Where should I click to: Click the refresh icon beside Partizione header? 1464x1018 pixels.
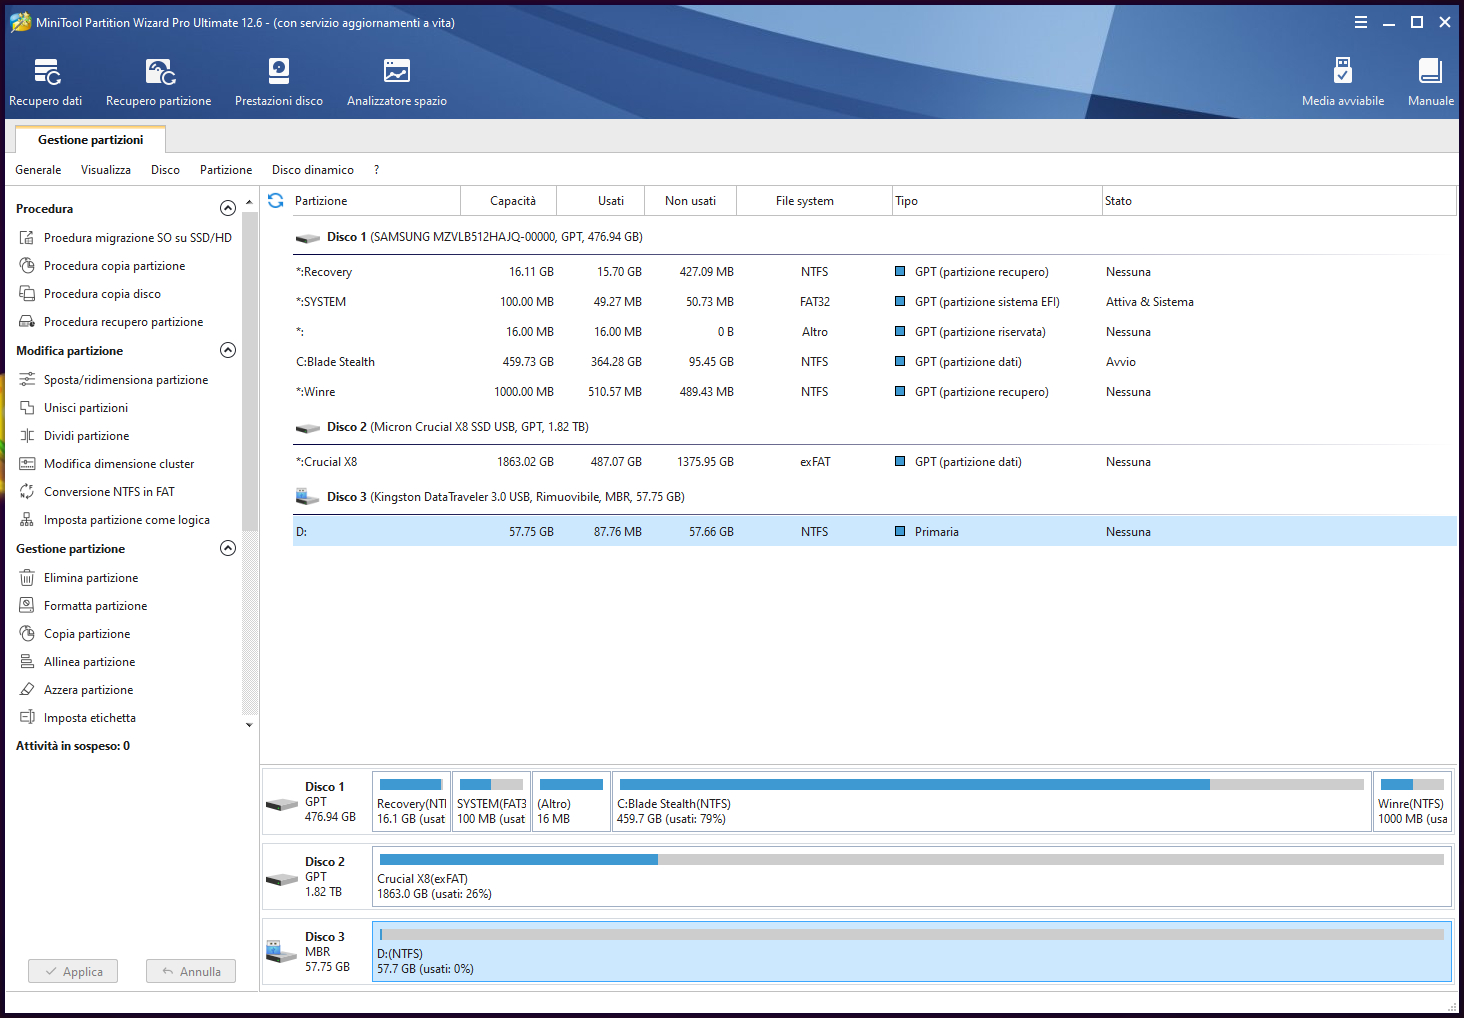[276, 201]
